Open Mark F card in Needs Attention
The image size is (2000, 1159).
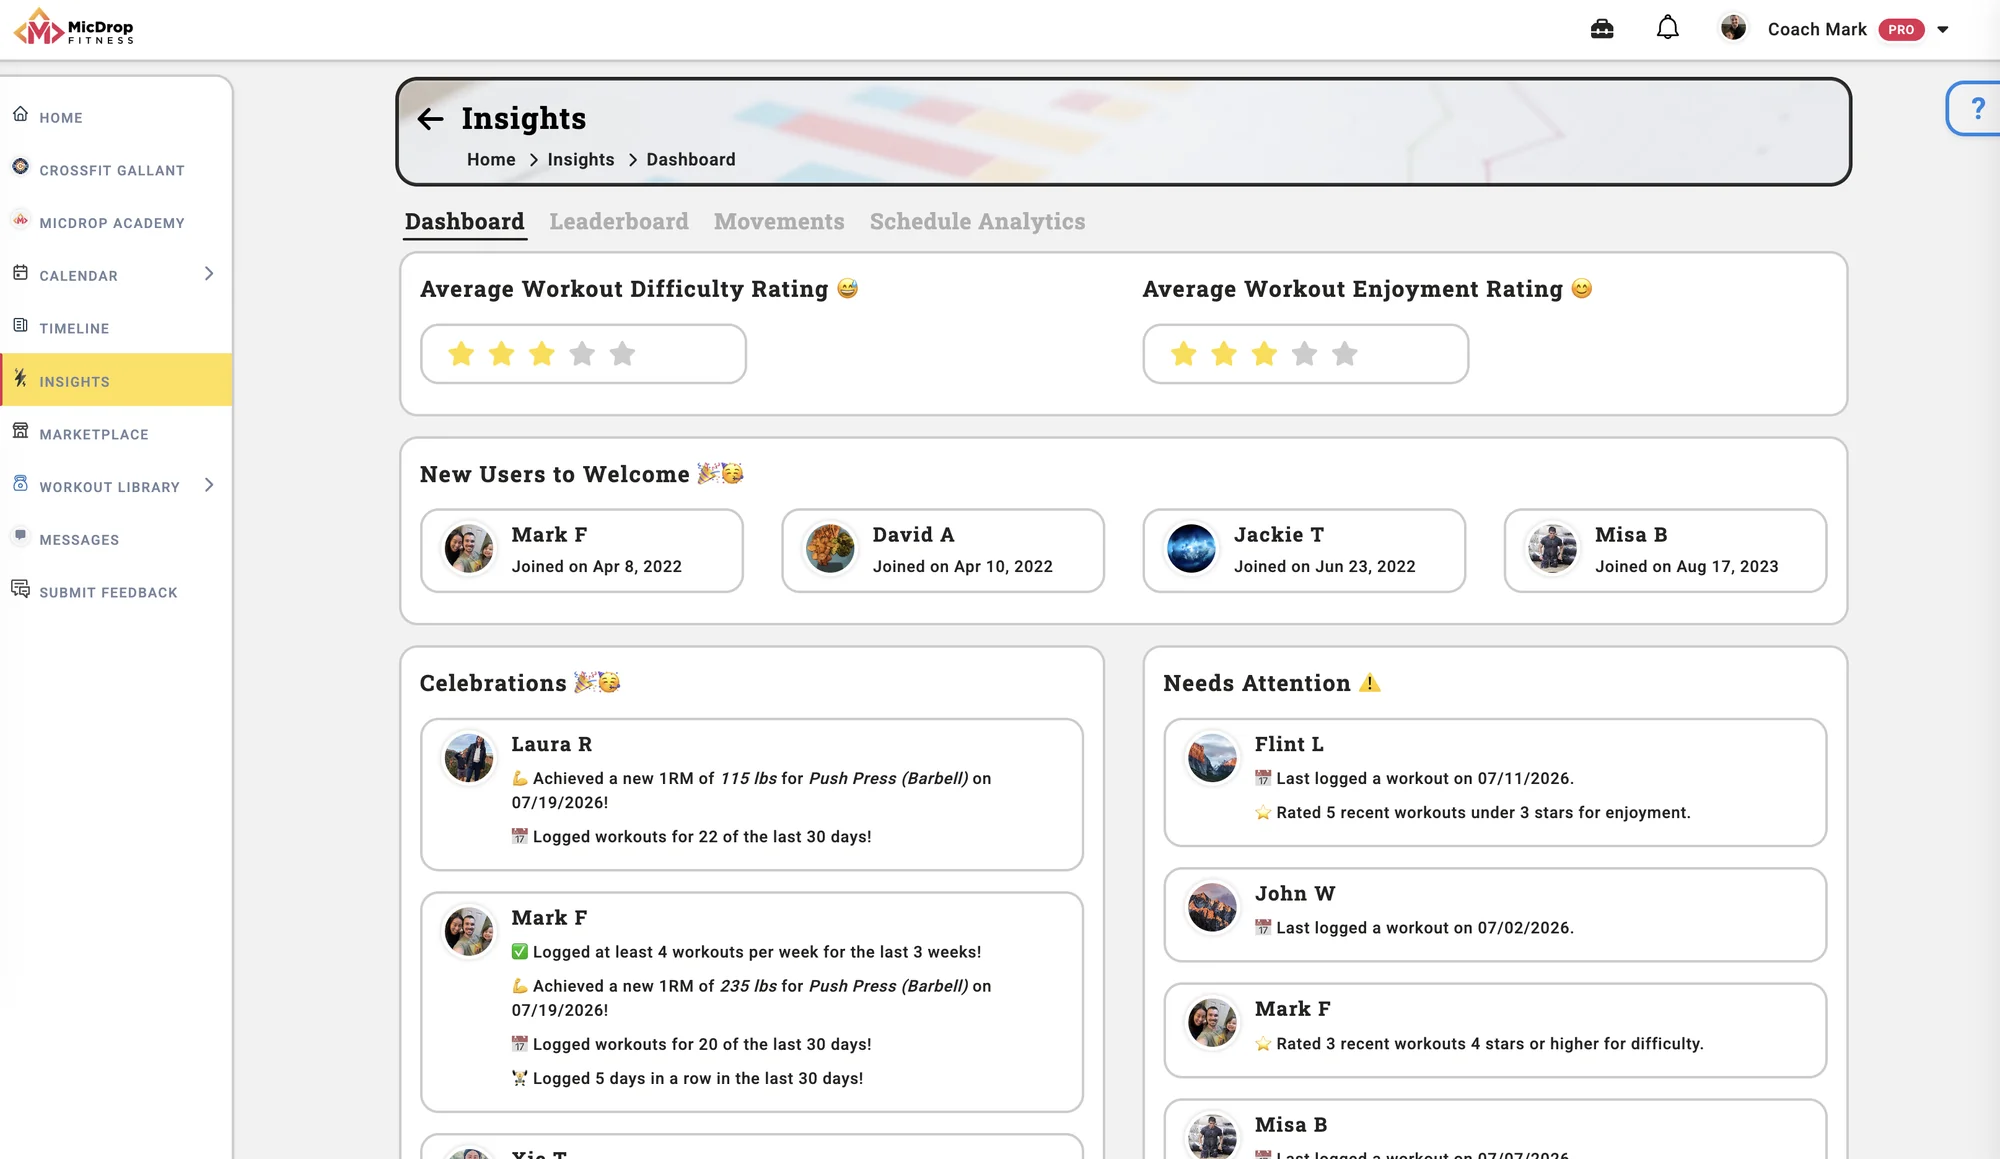1495,1030
